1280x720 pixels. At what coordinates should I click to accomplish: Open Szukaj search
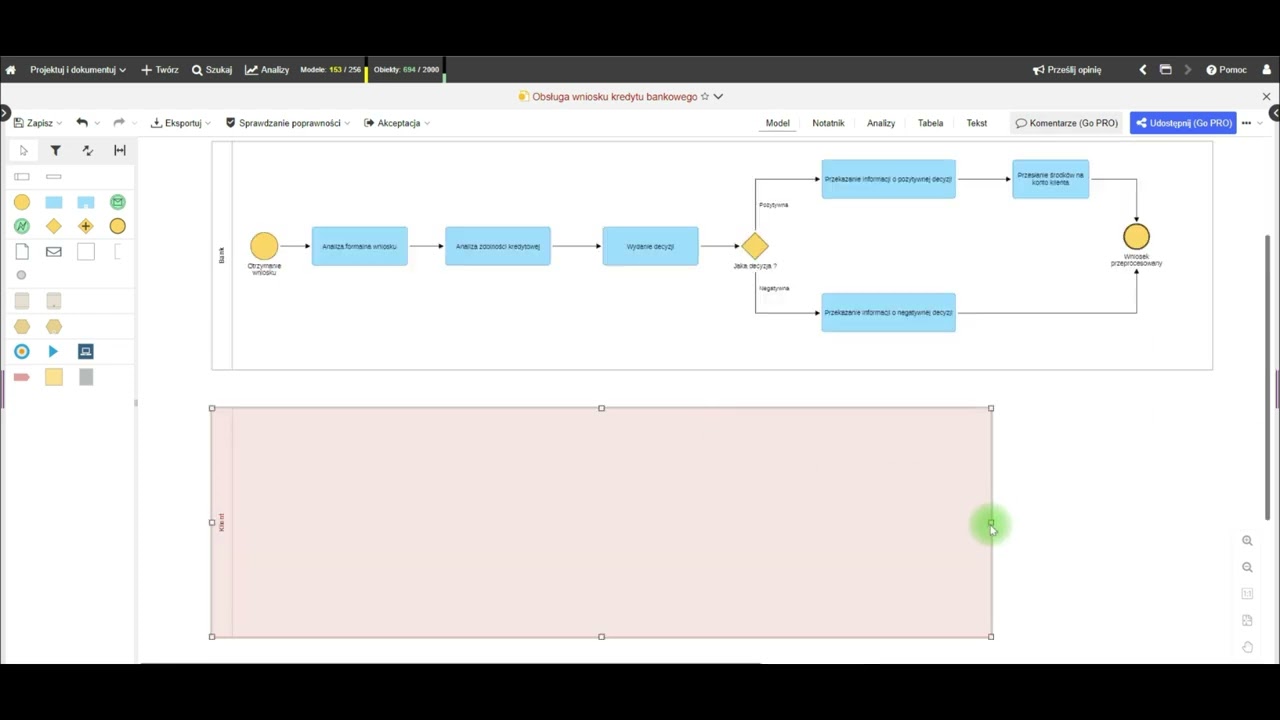click(x=212, y=70)
